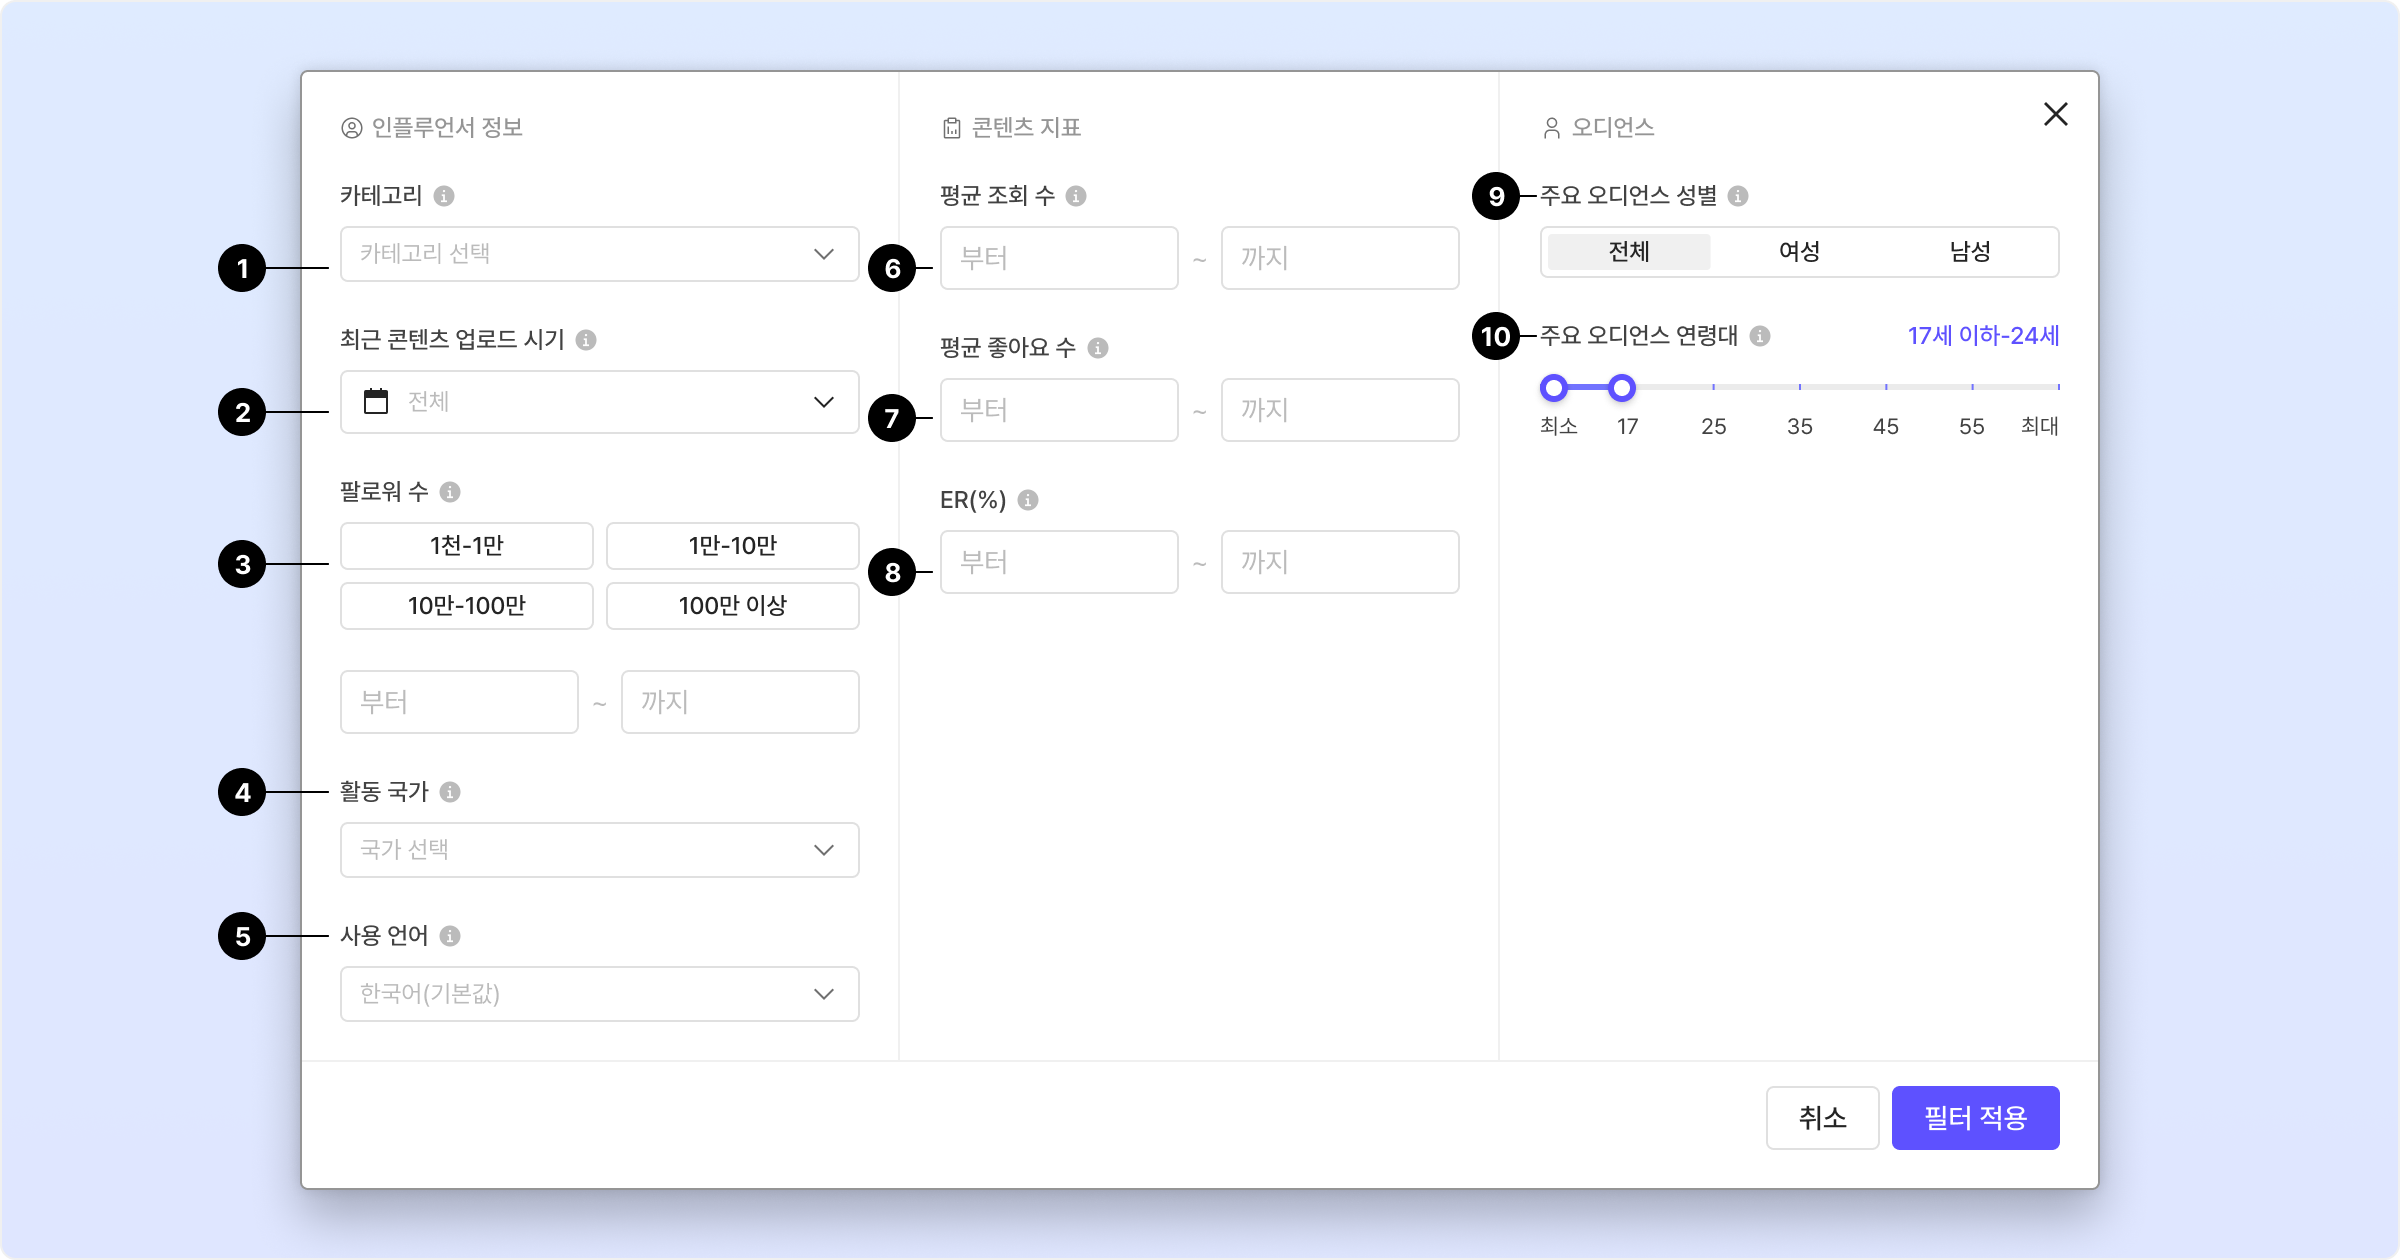Click the 평균 좋아요 수 부터 input field
Viewport: 2400px width, 1260px height.
[x=1059, y=410]
